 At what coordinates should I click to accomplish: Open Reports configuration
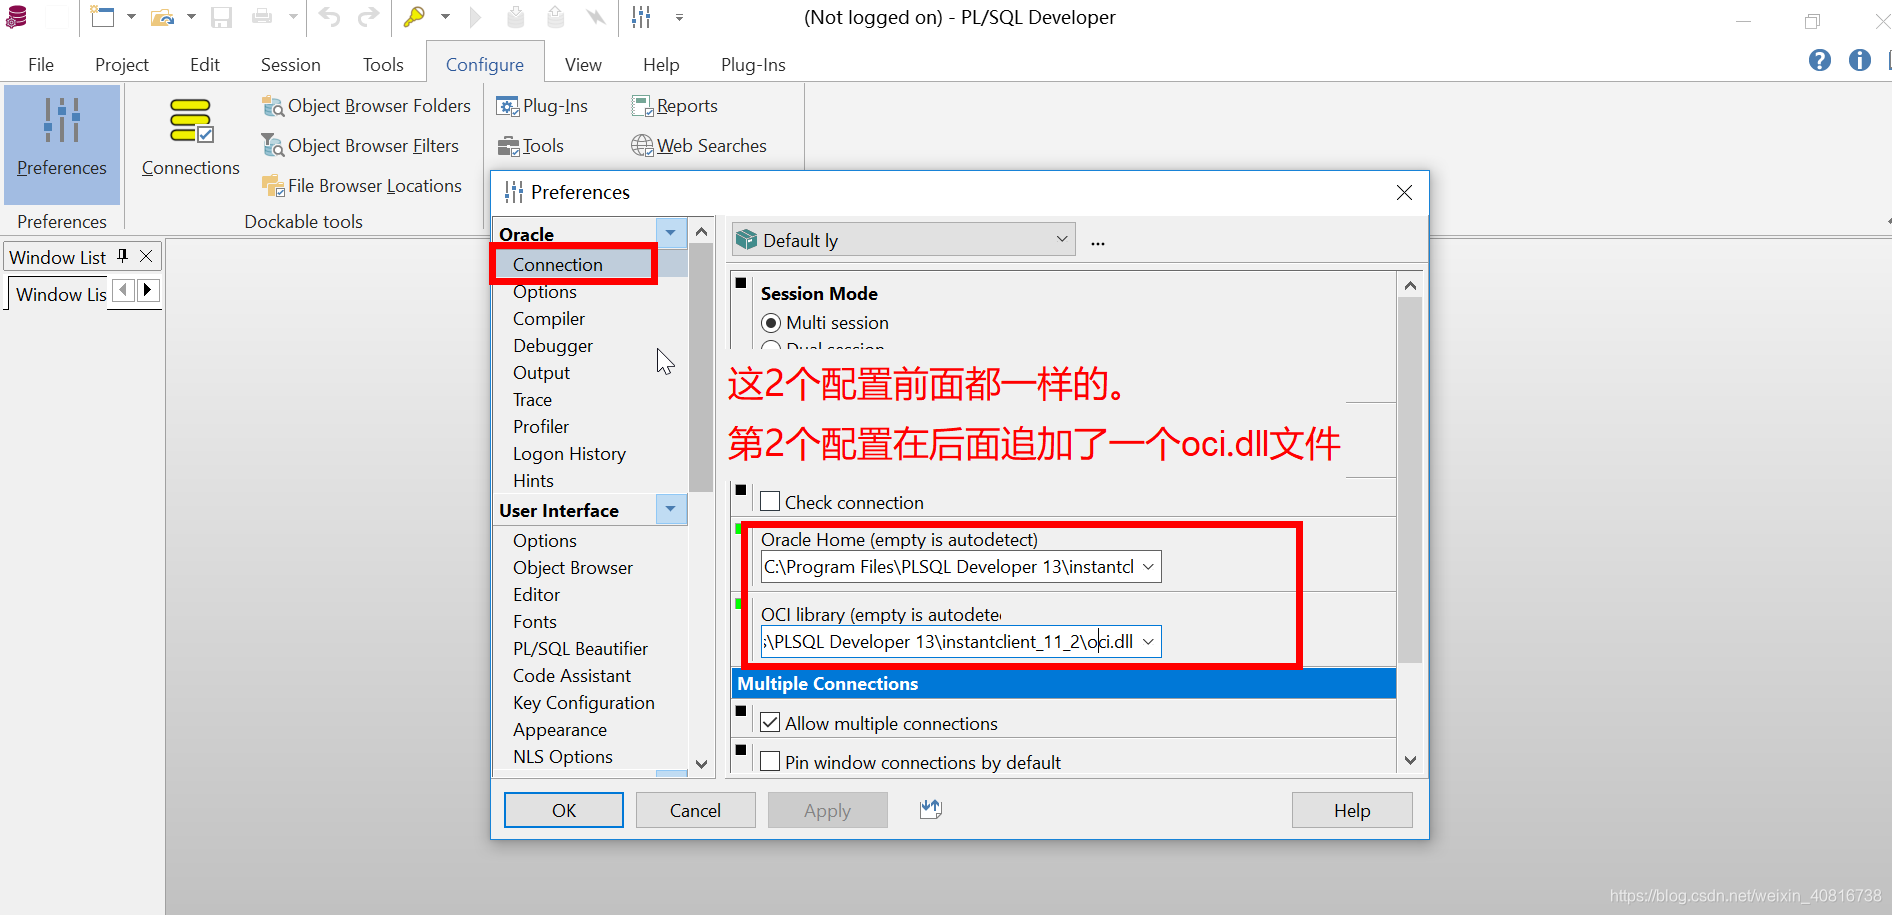click(675, 106)
